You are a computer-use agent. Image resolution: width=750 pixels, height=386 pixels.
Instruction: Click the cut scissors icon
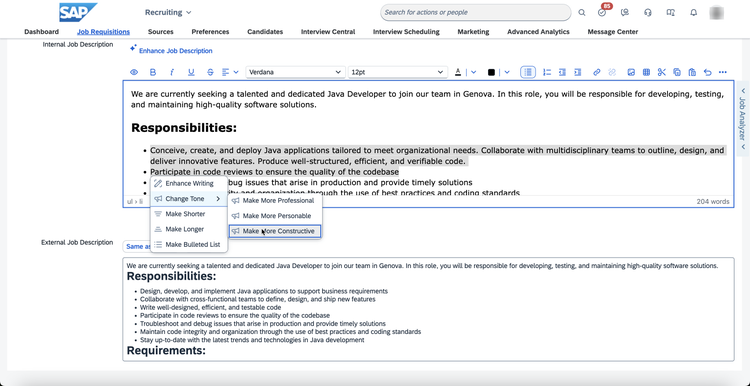tap(662, 72)
